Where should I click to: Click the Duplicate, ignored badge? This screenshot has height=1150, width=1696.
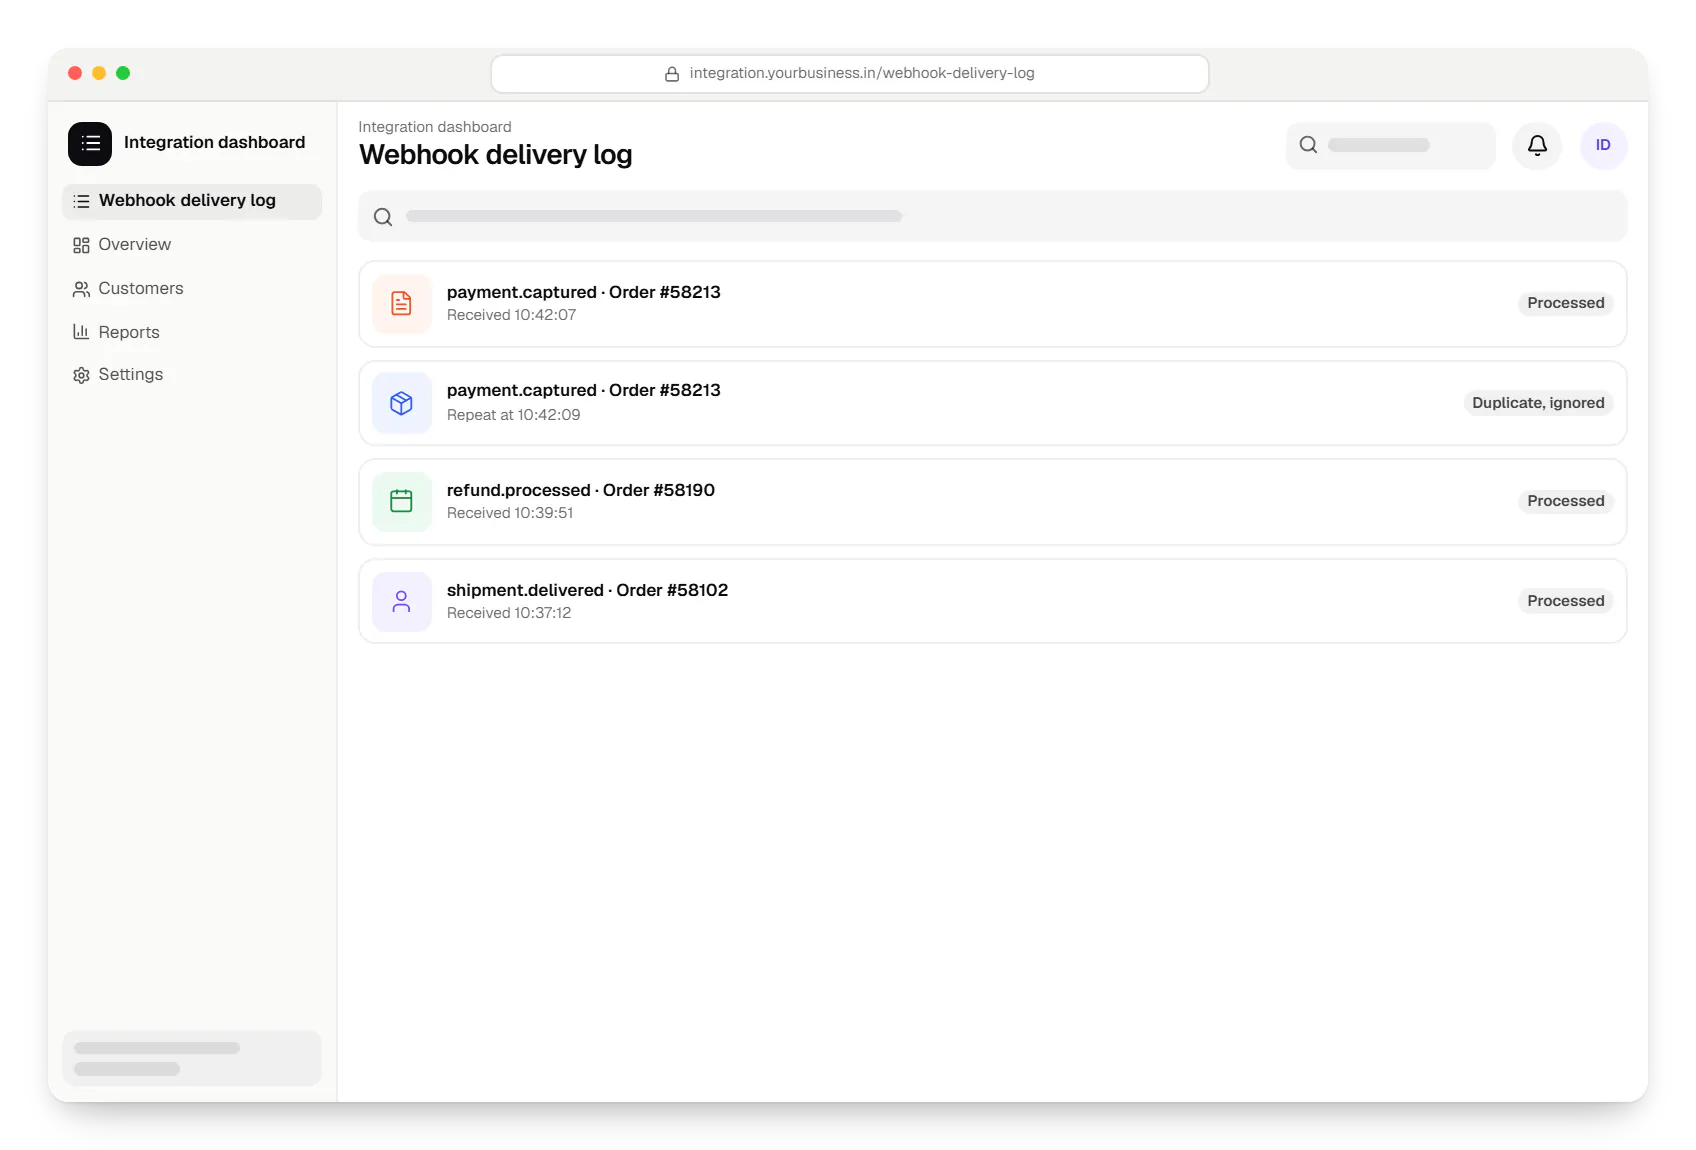click(1538, 403)
